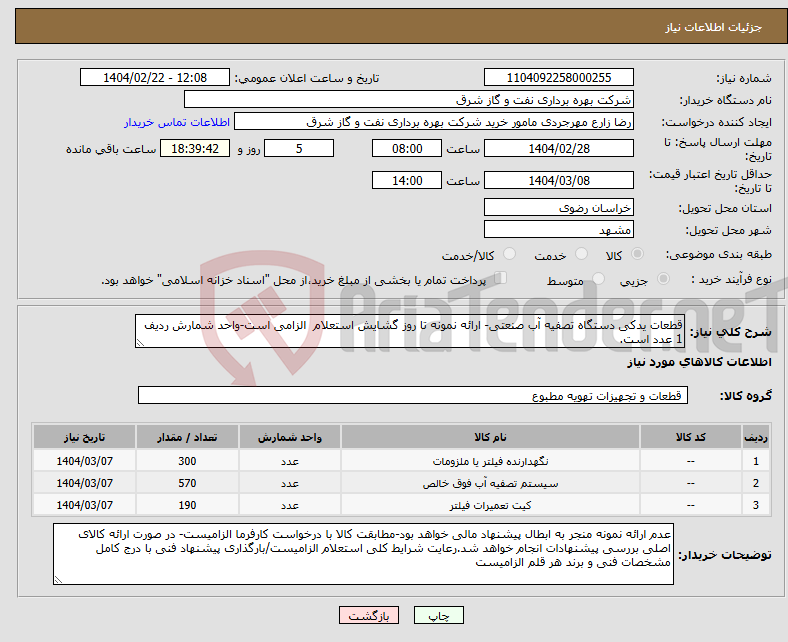Click the need number field 1104092258000255

pyautogui.click(x=558, y=77)
